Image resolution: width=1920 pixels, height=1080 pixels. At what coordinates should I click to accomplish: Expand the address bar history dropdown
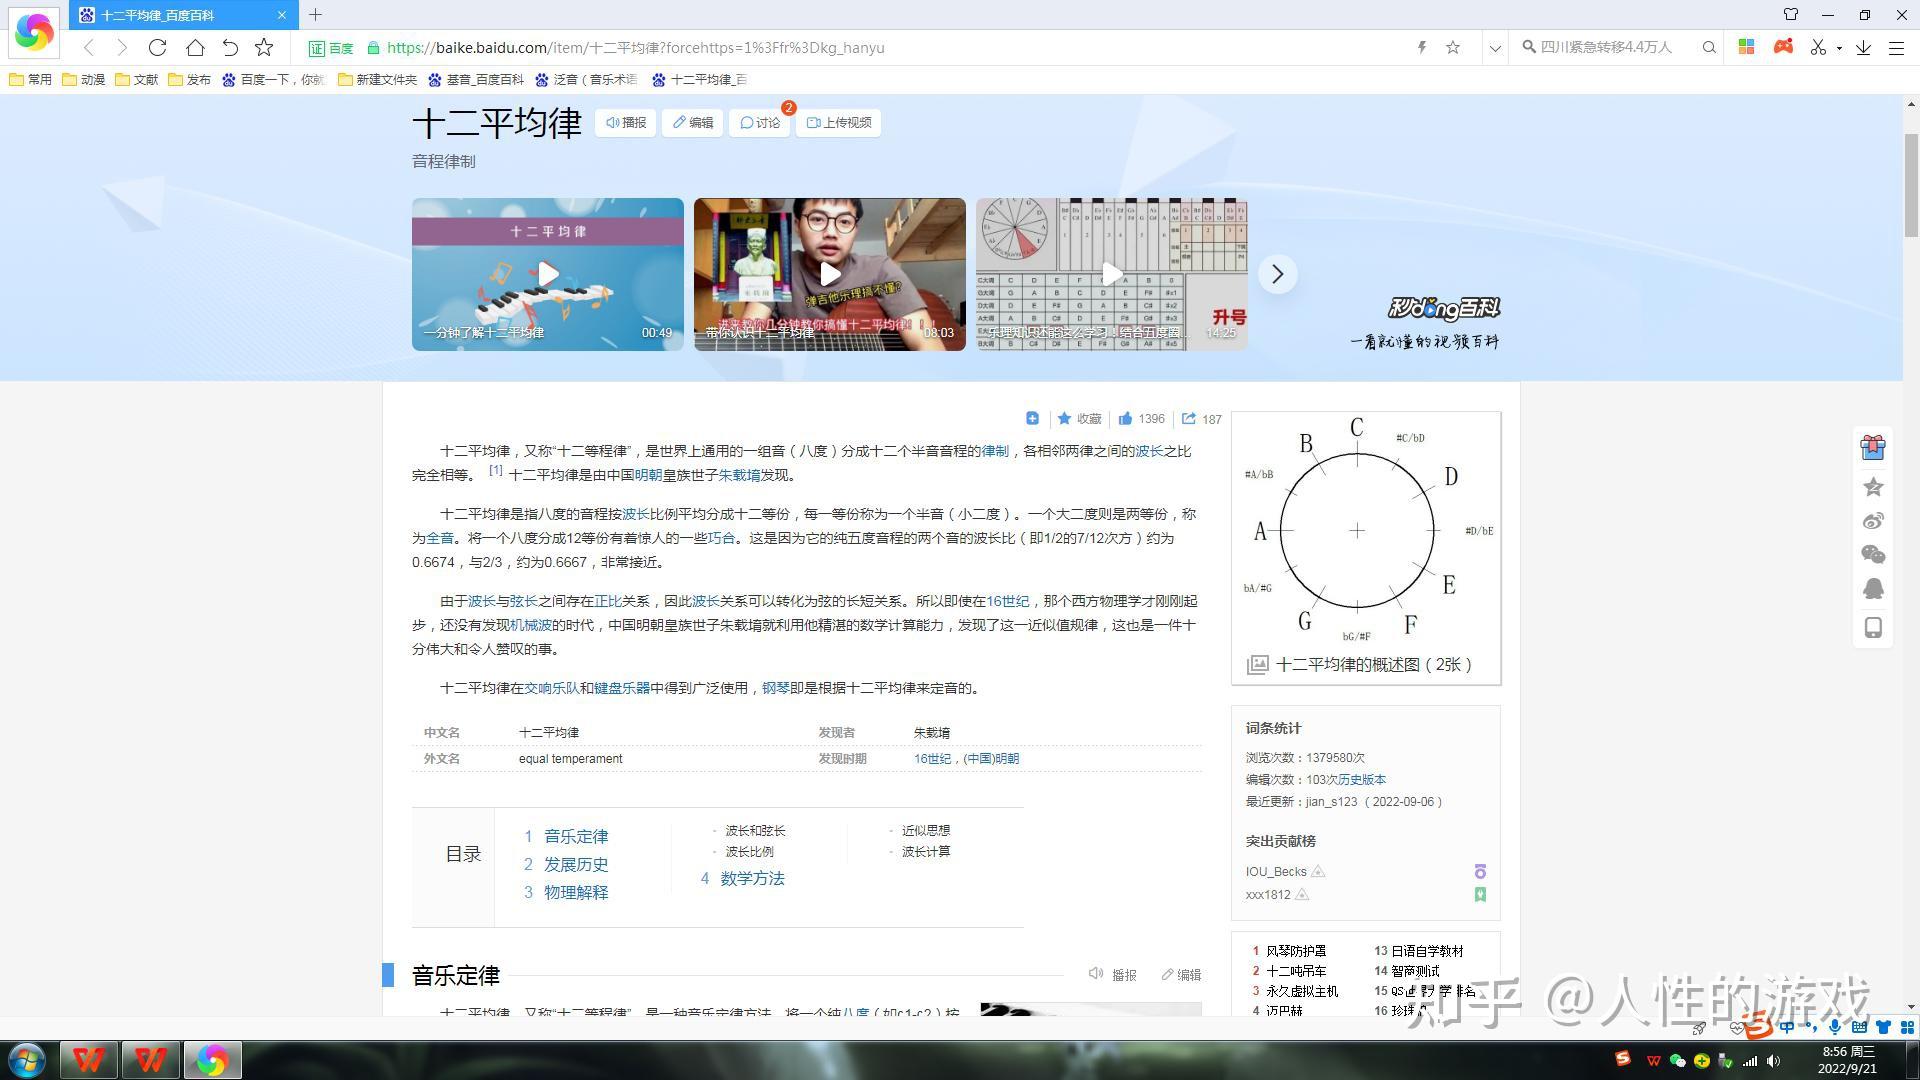point(1494,47)
